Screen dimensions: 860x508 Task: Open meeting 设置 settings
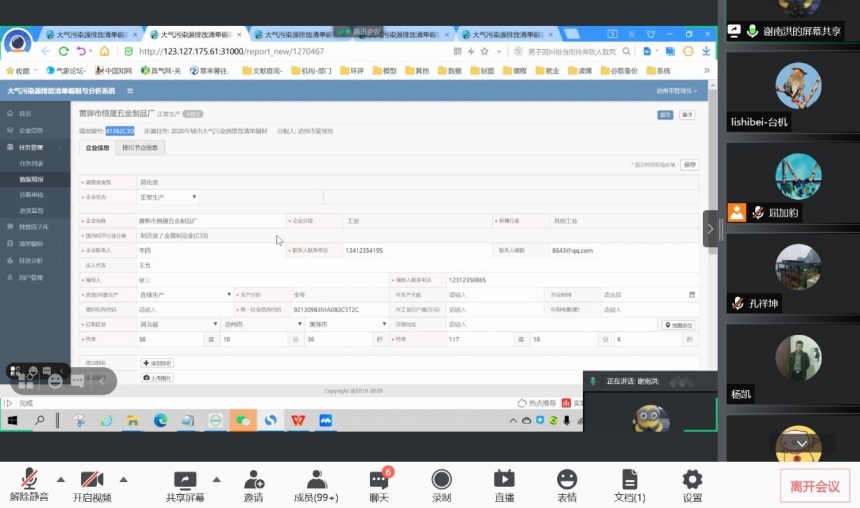tap(692, 486)
